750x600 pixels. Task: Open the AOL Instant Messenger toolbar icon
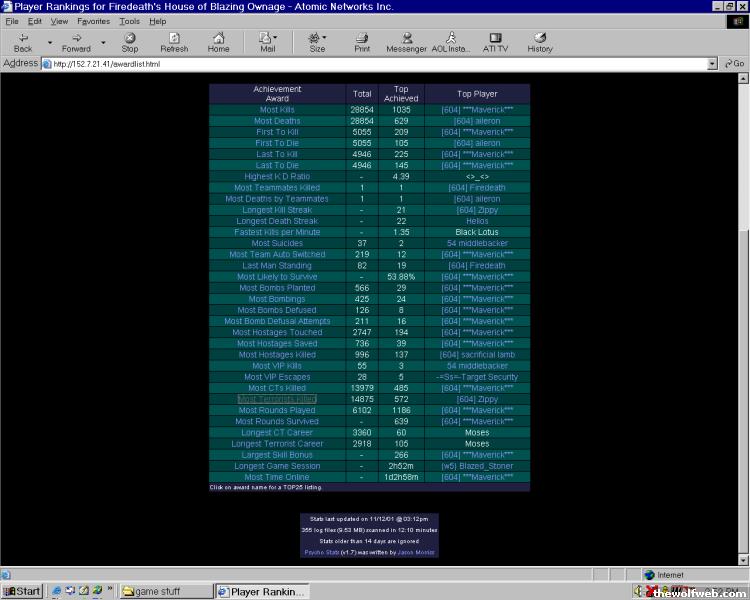[452, 42]
